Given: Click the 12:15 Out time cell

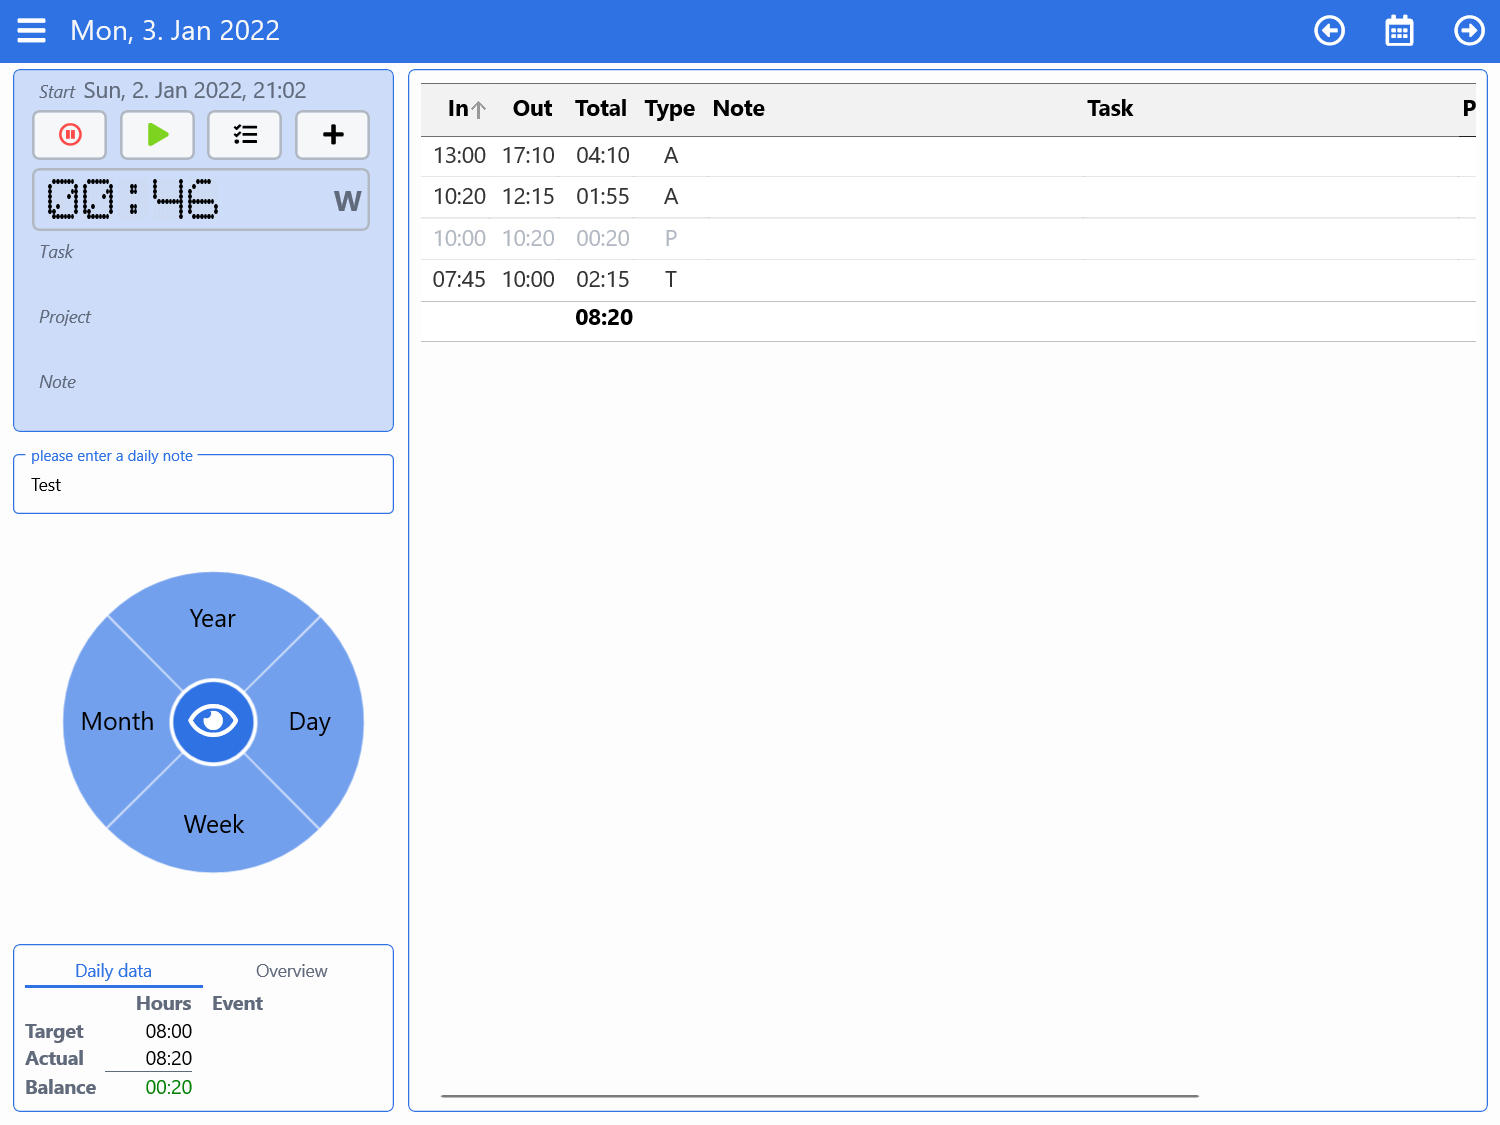Looking at the screenshot, I should pyautogui.click(x=528, y=197).
